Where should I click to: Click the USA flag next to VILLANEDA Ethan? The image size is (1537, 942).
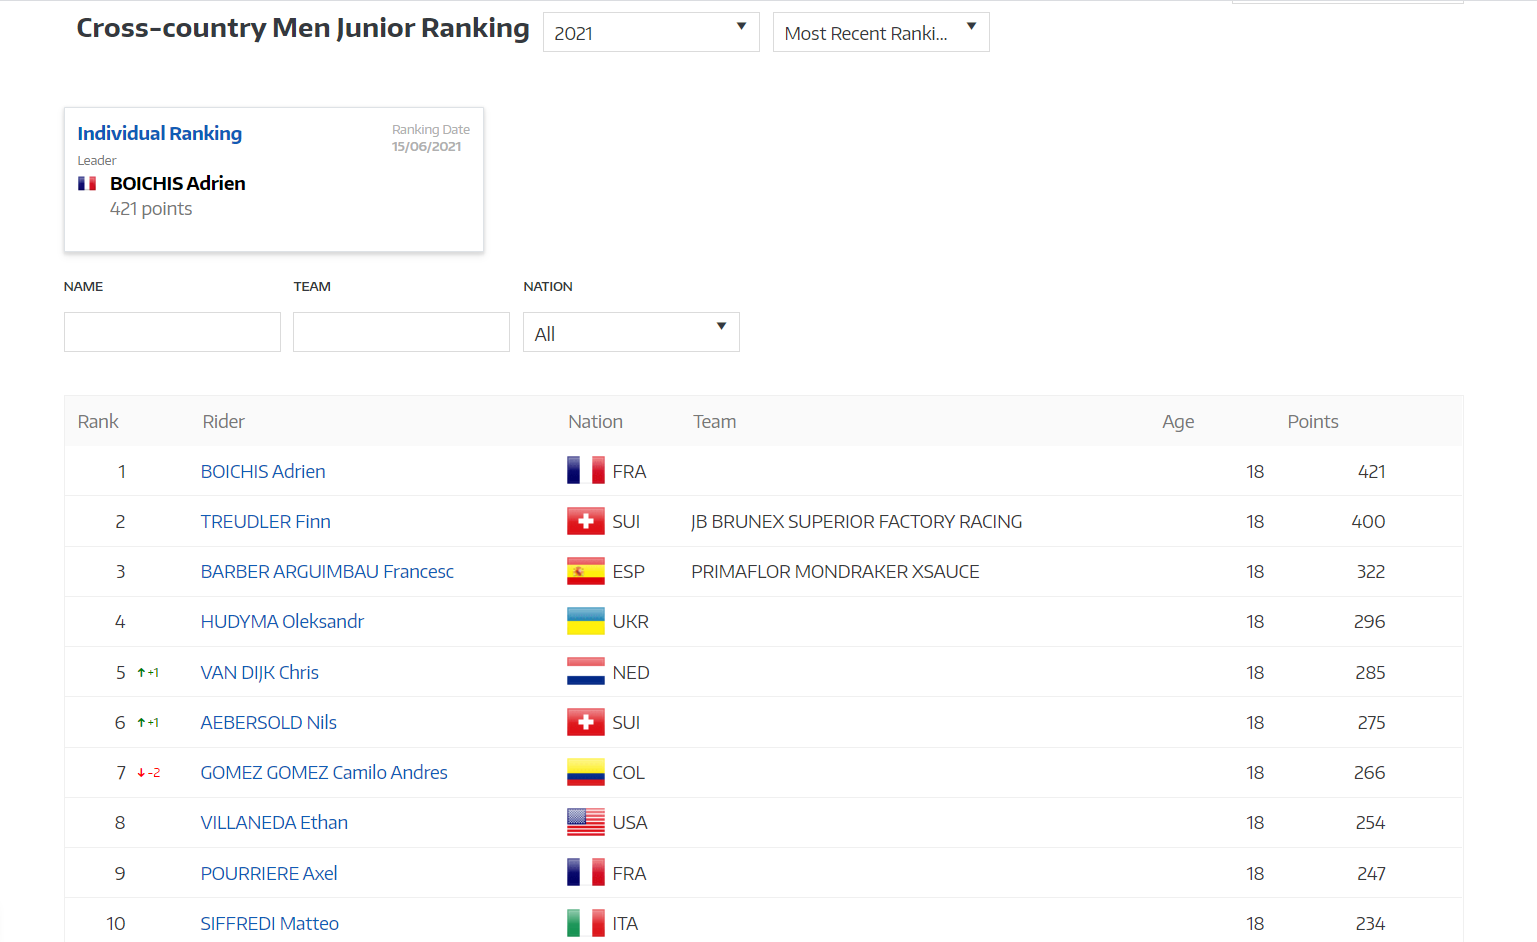(x=586, y=822)
